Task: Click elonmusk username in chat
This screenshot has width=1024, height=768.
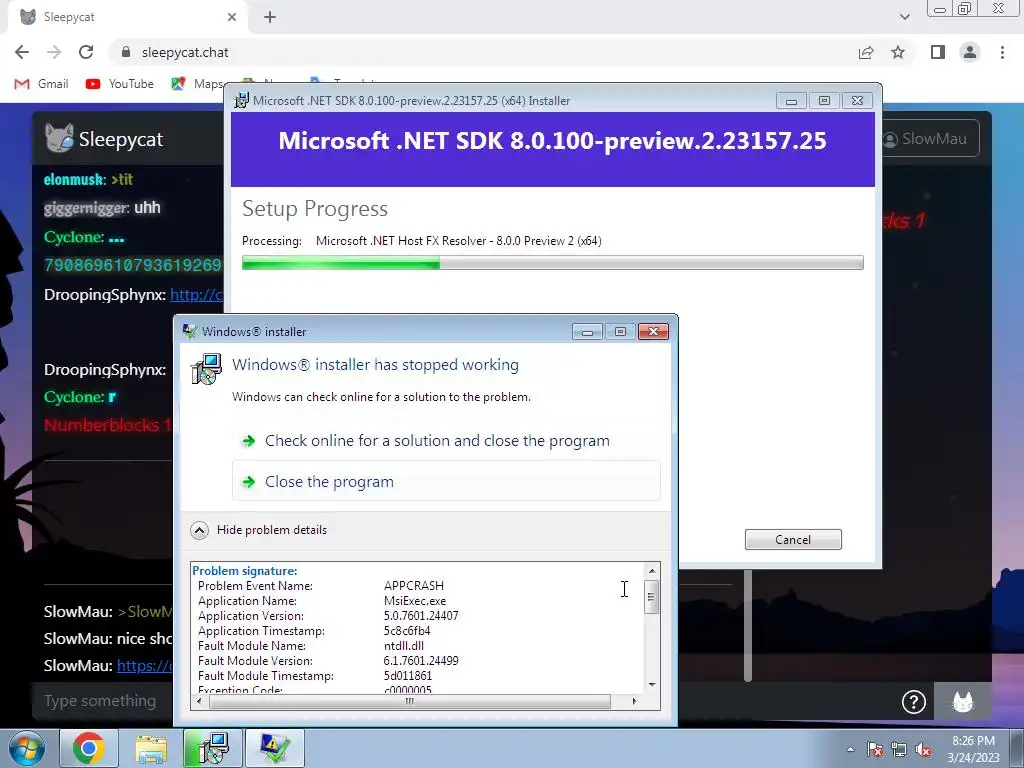Action: (x=74, y=180)
